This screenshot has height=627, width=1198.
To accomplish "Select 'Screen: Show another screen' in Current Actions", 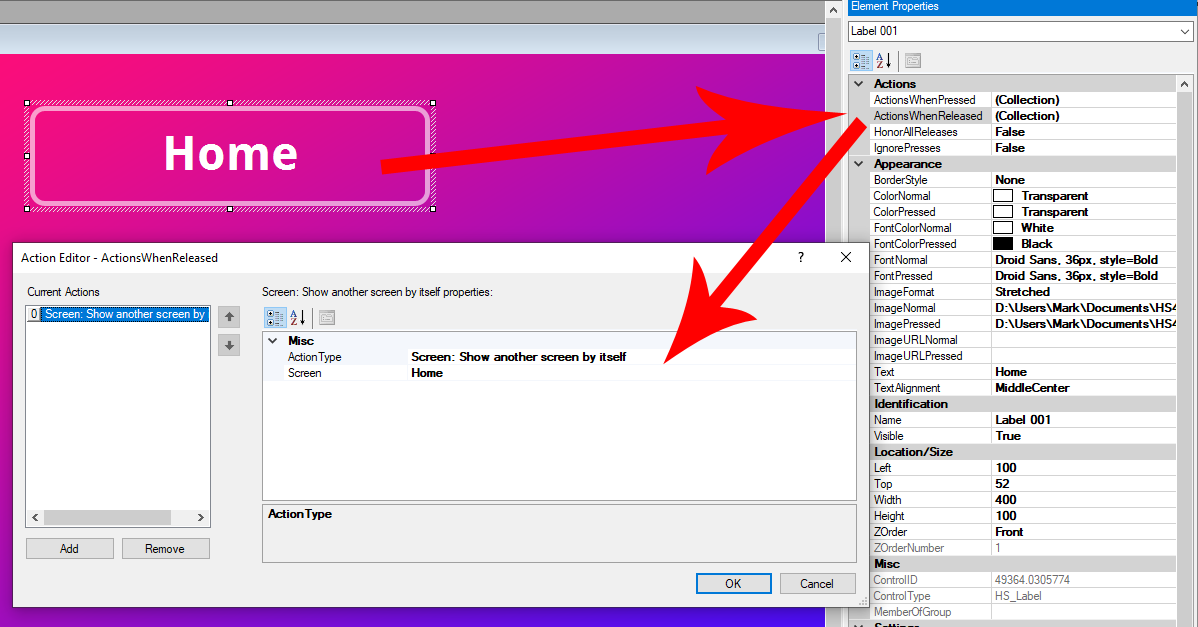I will coord(124,314).
